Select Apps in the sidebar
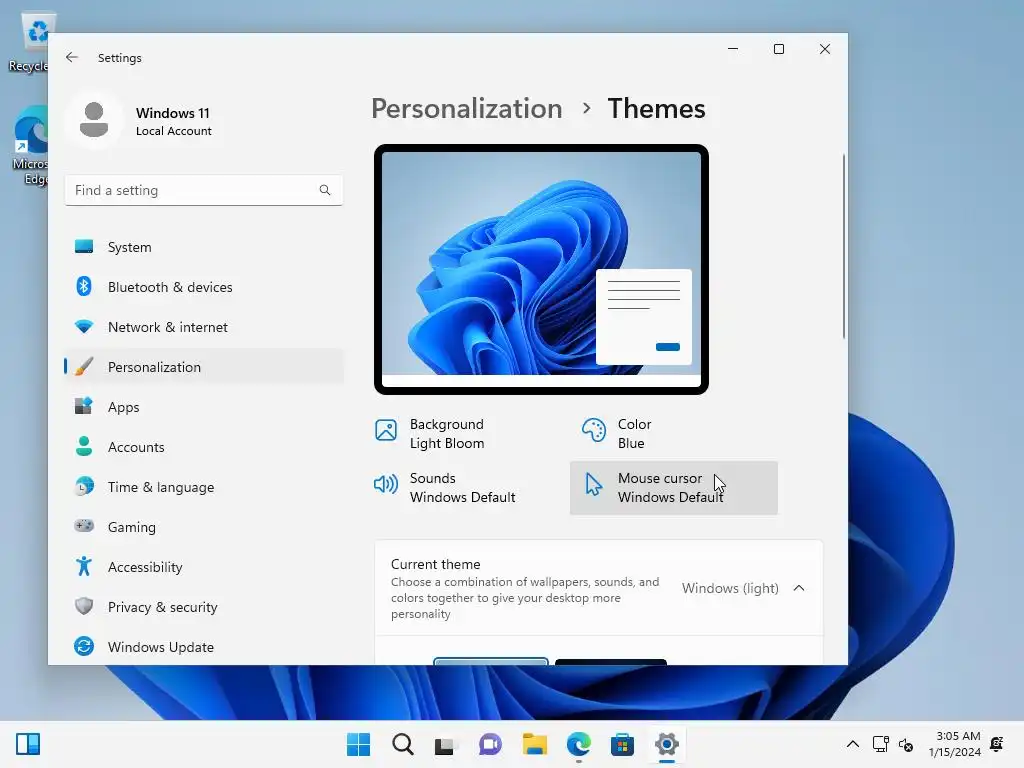The width and height of the screenshot is (1024, 768). click(204, 407)
